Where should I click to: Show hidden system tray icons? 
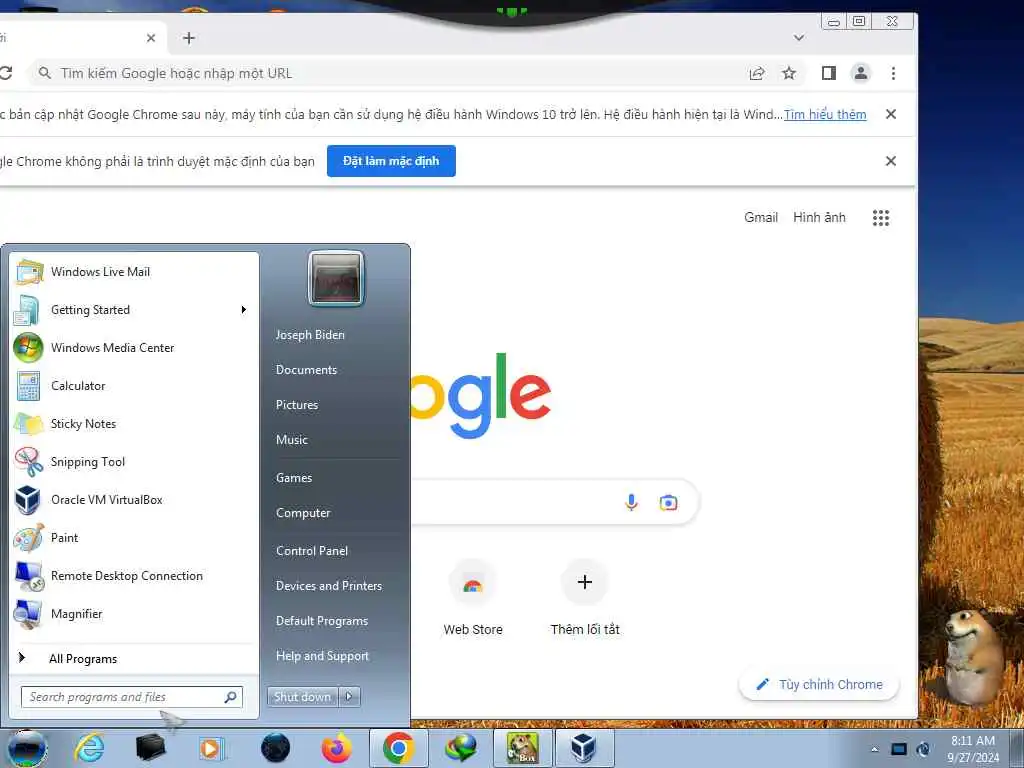tap(874, 749)
